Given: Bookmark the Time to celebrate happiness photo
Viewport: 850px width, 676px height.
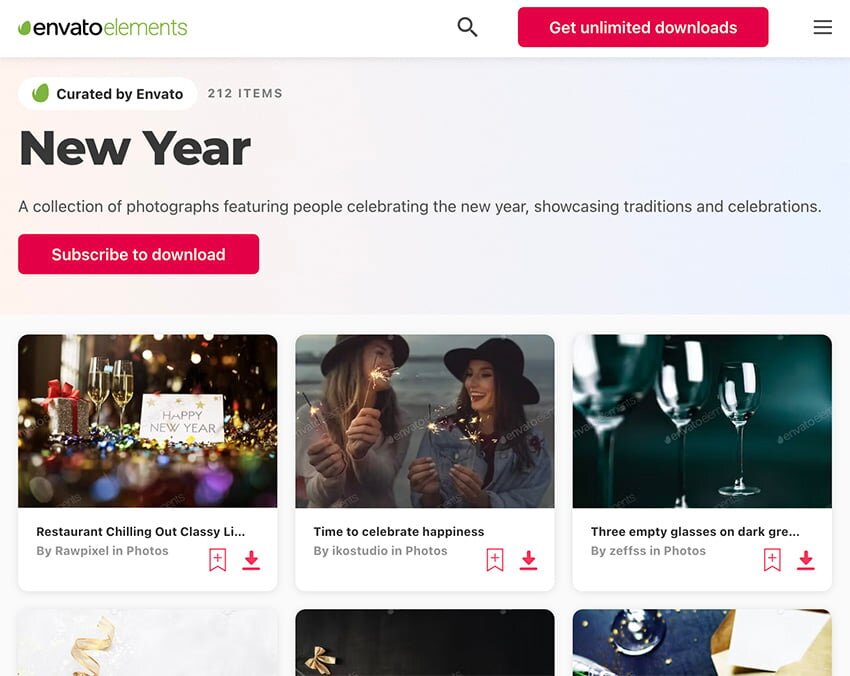Looking at the screenshot, I should 495,560.
